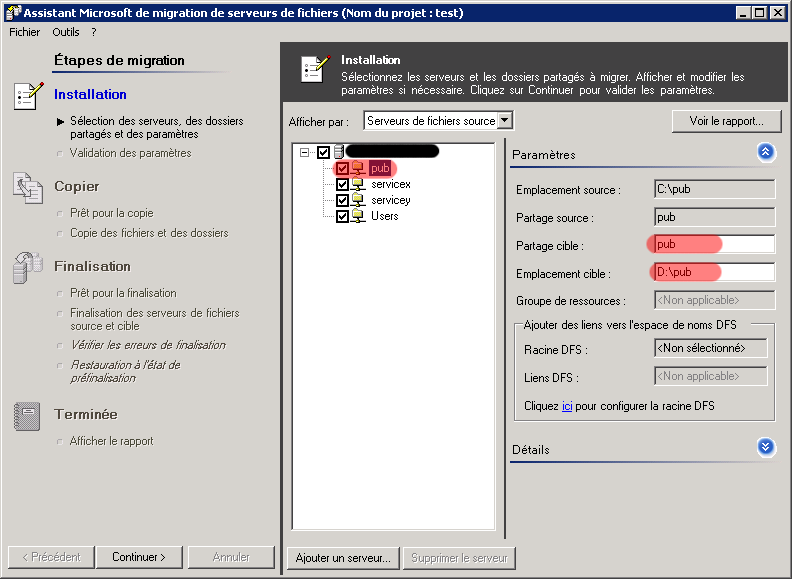
Task: Click the Installation header notepad icon
Action: (316, 69)
